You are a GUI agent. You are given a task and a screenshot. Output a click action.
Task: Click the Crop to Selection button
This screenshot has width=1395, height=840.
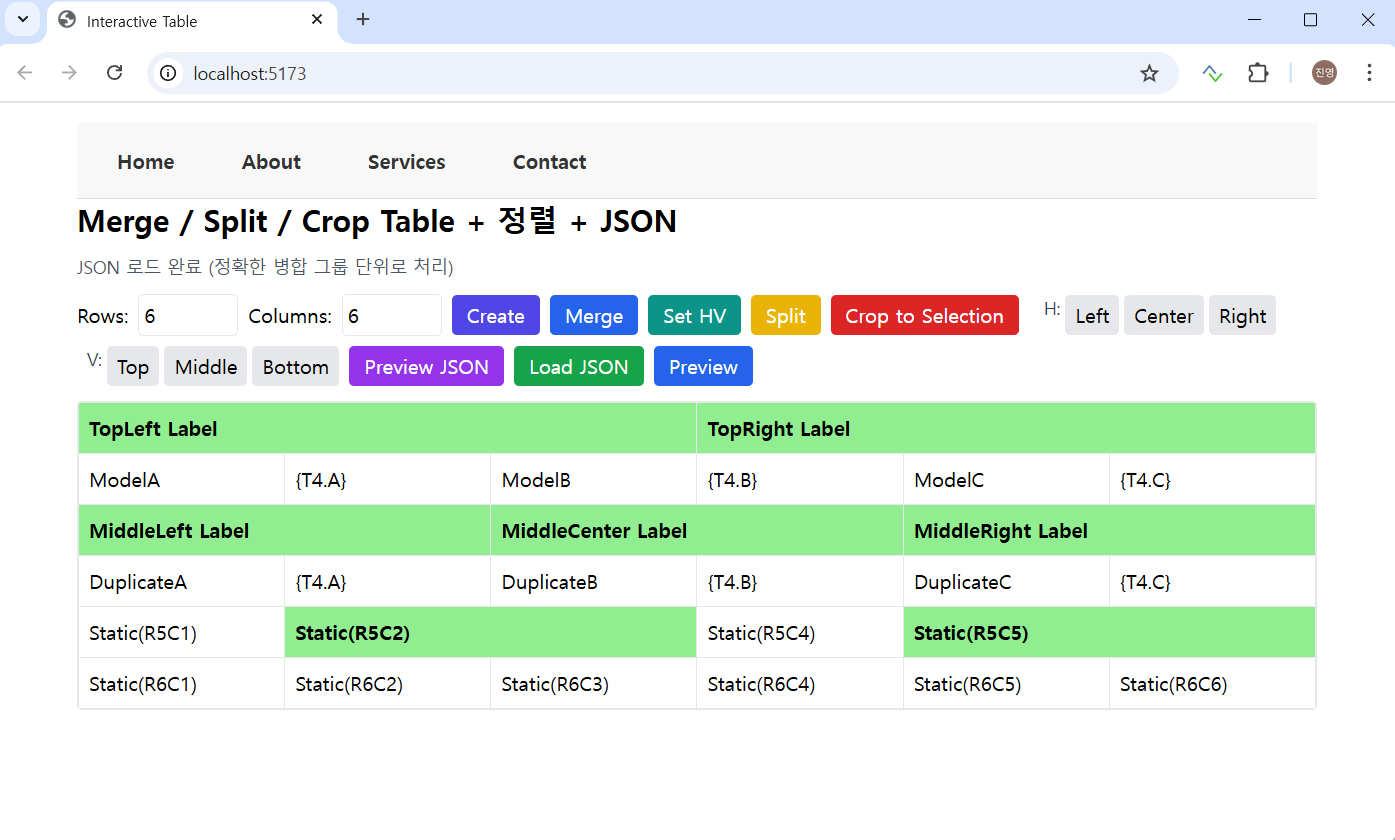[x=924, y=316]
